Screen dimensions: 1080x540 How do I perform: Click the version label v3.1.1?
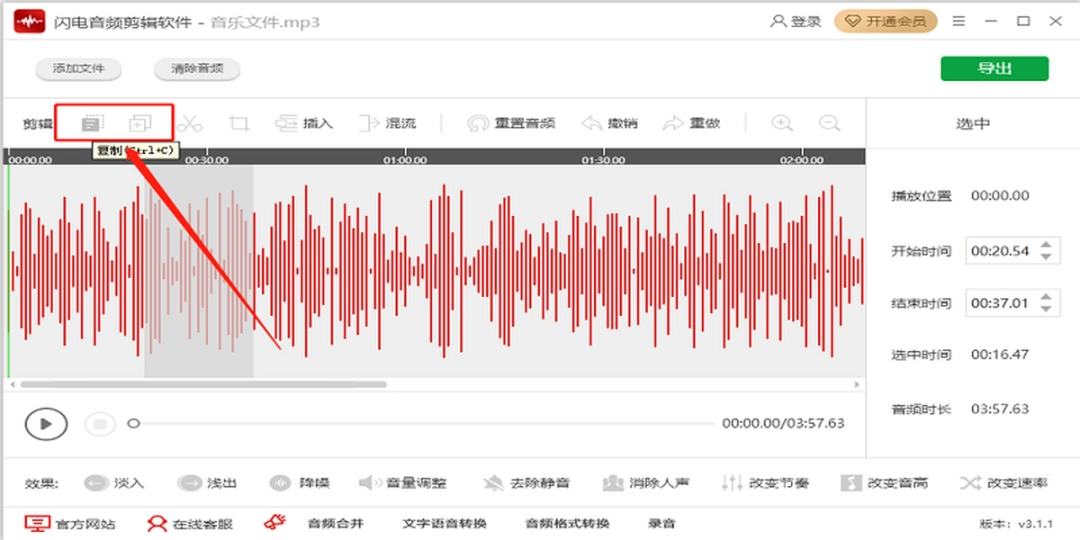point(1017,524)
